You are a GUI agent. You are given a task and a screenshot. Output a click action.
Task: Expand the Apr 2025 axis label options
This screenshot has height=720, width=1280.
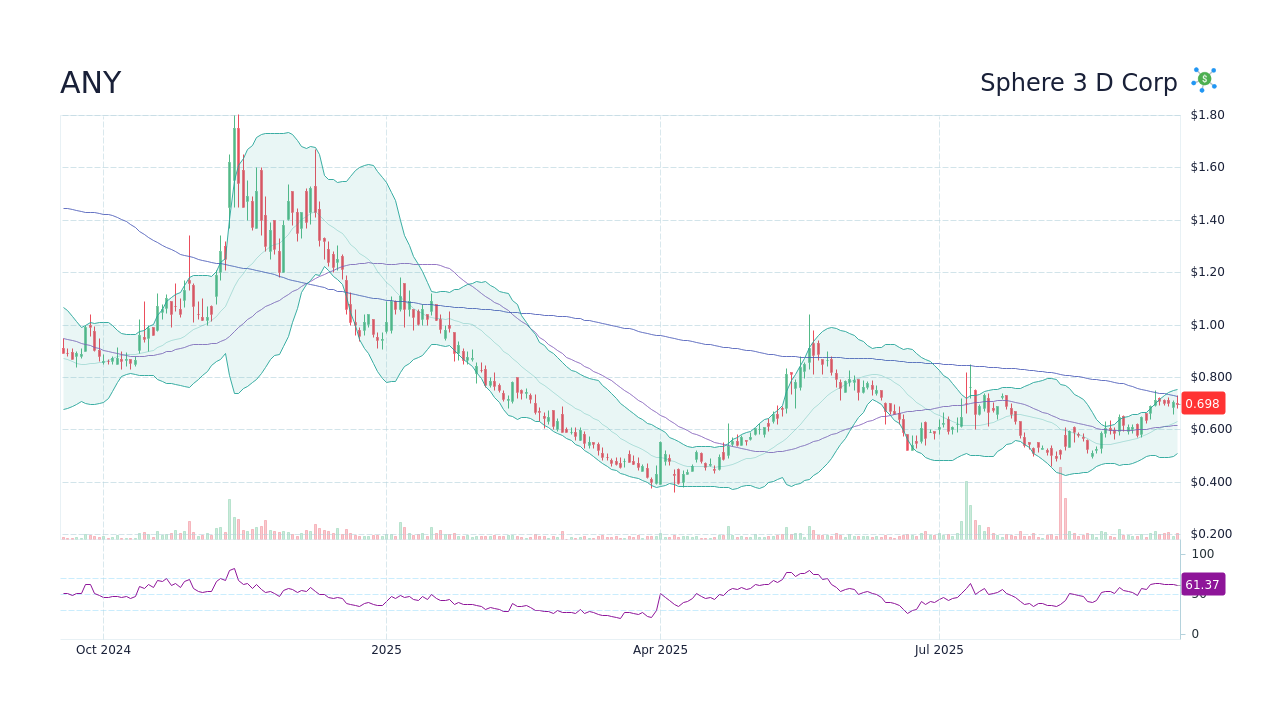pyautogui.click(x=660, y=649)
